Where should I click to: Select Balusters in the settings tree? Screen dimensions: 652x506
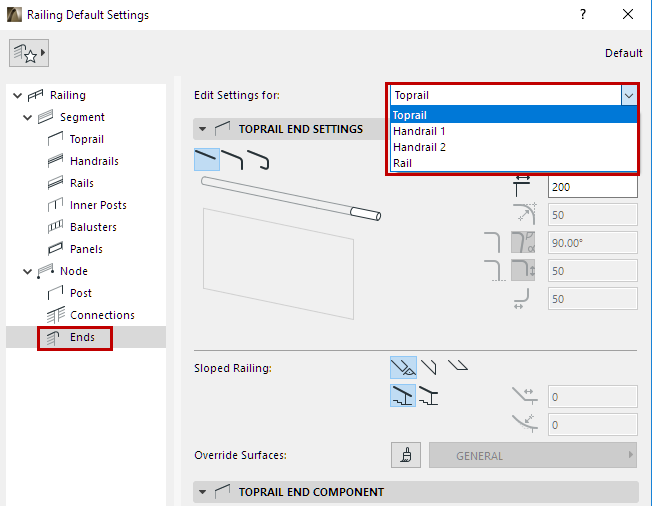pos(93,227)
